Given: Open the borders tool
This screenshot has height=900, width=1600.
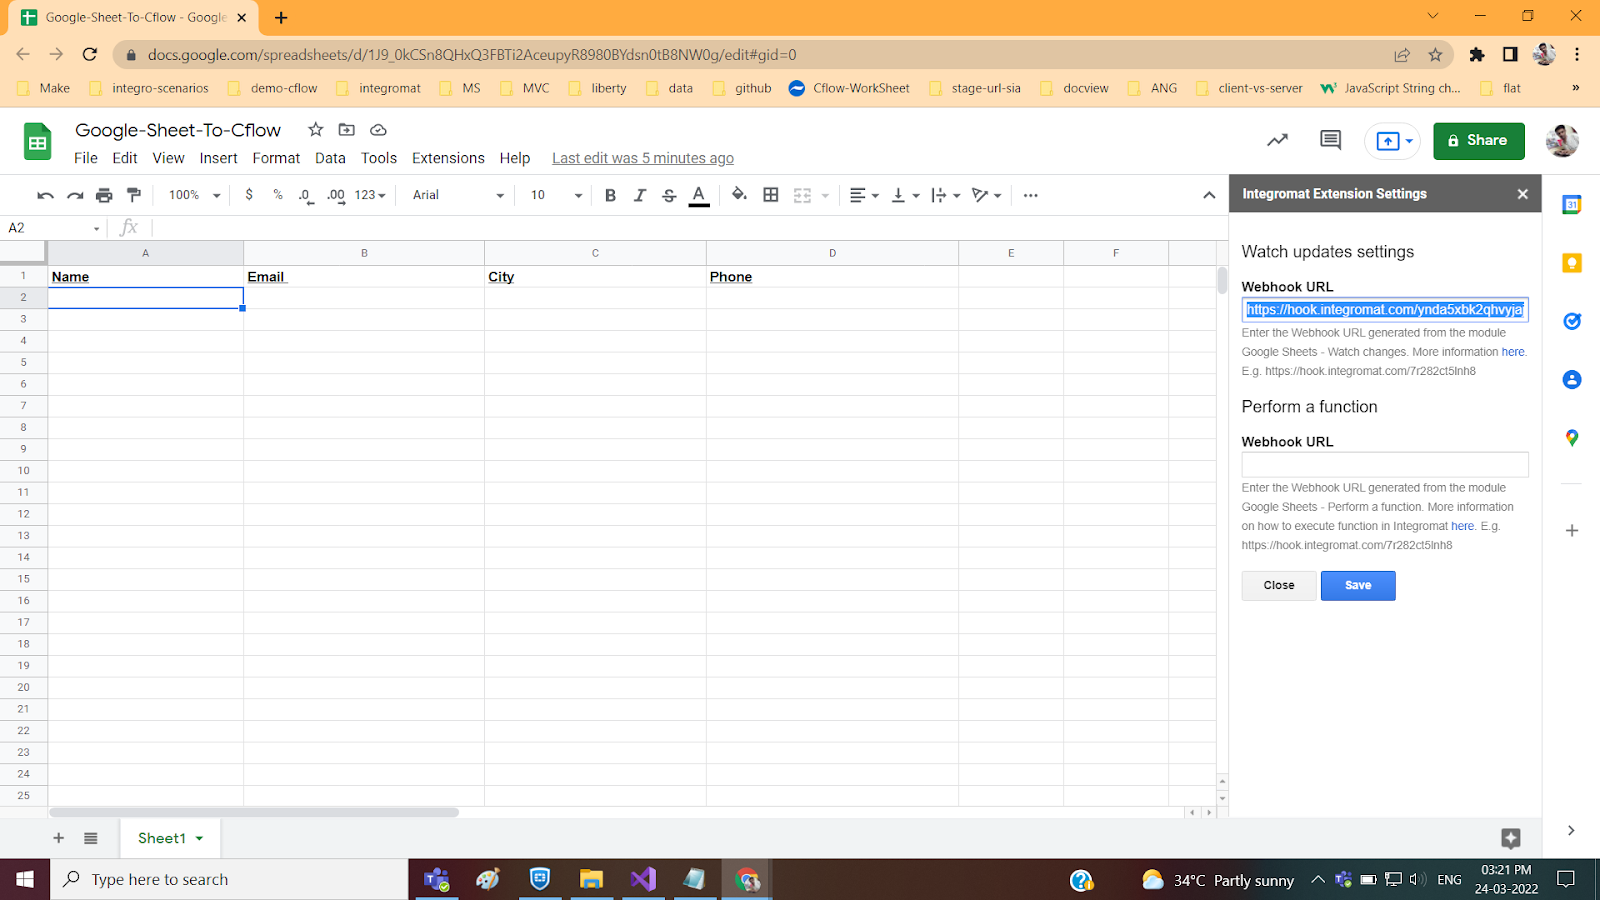Looking at the screenshot, I should pos(771,195).
